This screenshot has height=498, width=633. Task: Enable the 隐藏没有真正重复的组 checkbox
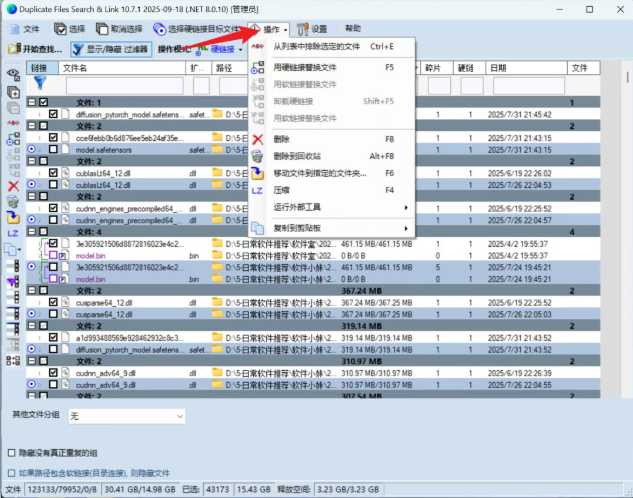11,453
